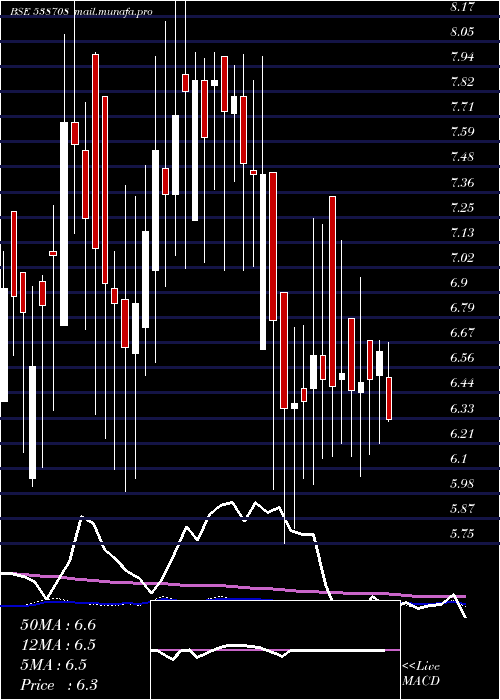The height and width of the screenshot is (700, 500).
Task: Click the BSE 538708 ticker label
Action: click(x=40, y=12)
